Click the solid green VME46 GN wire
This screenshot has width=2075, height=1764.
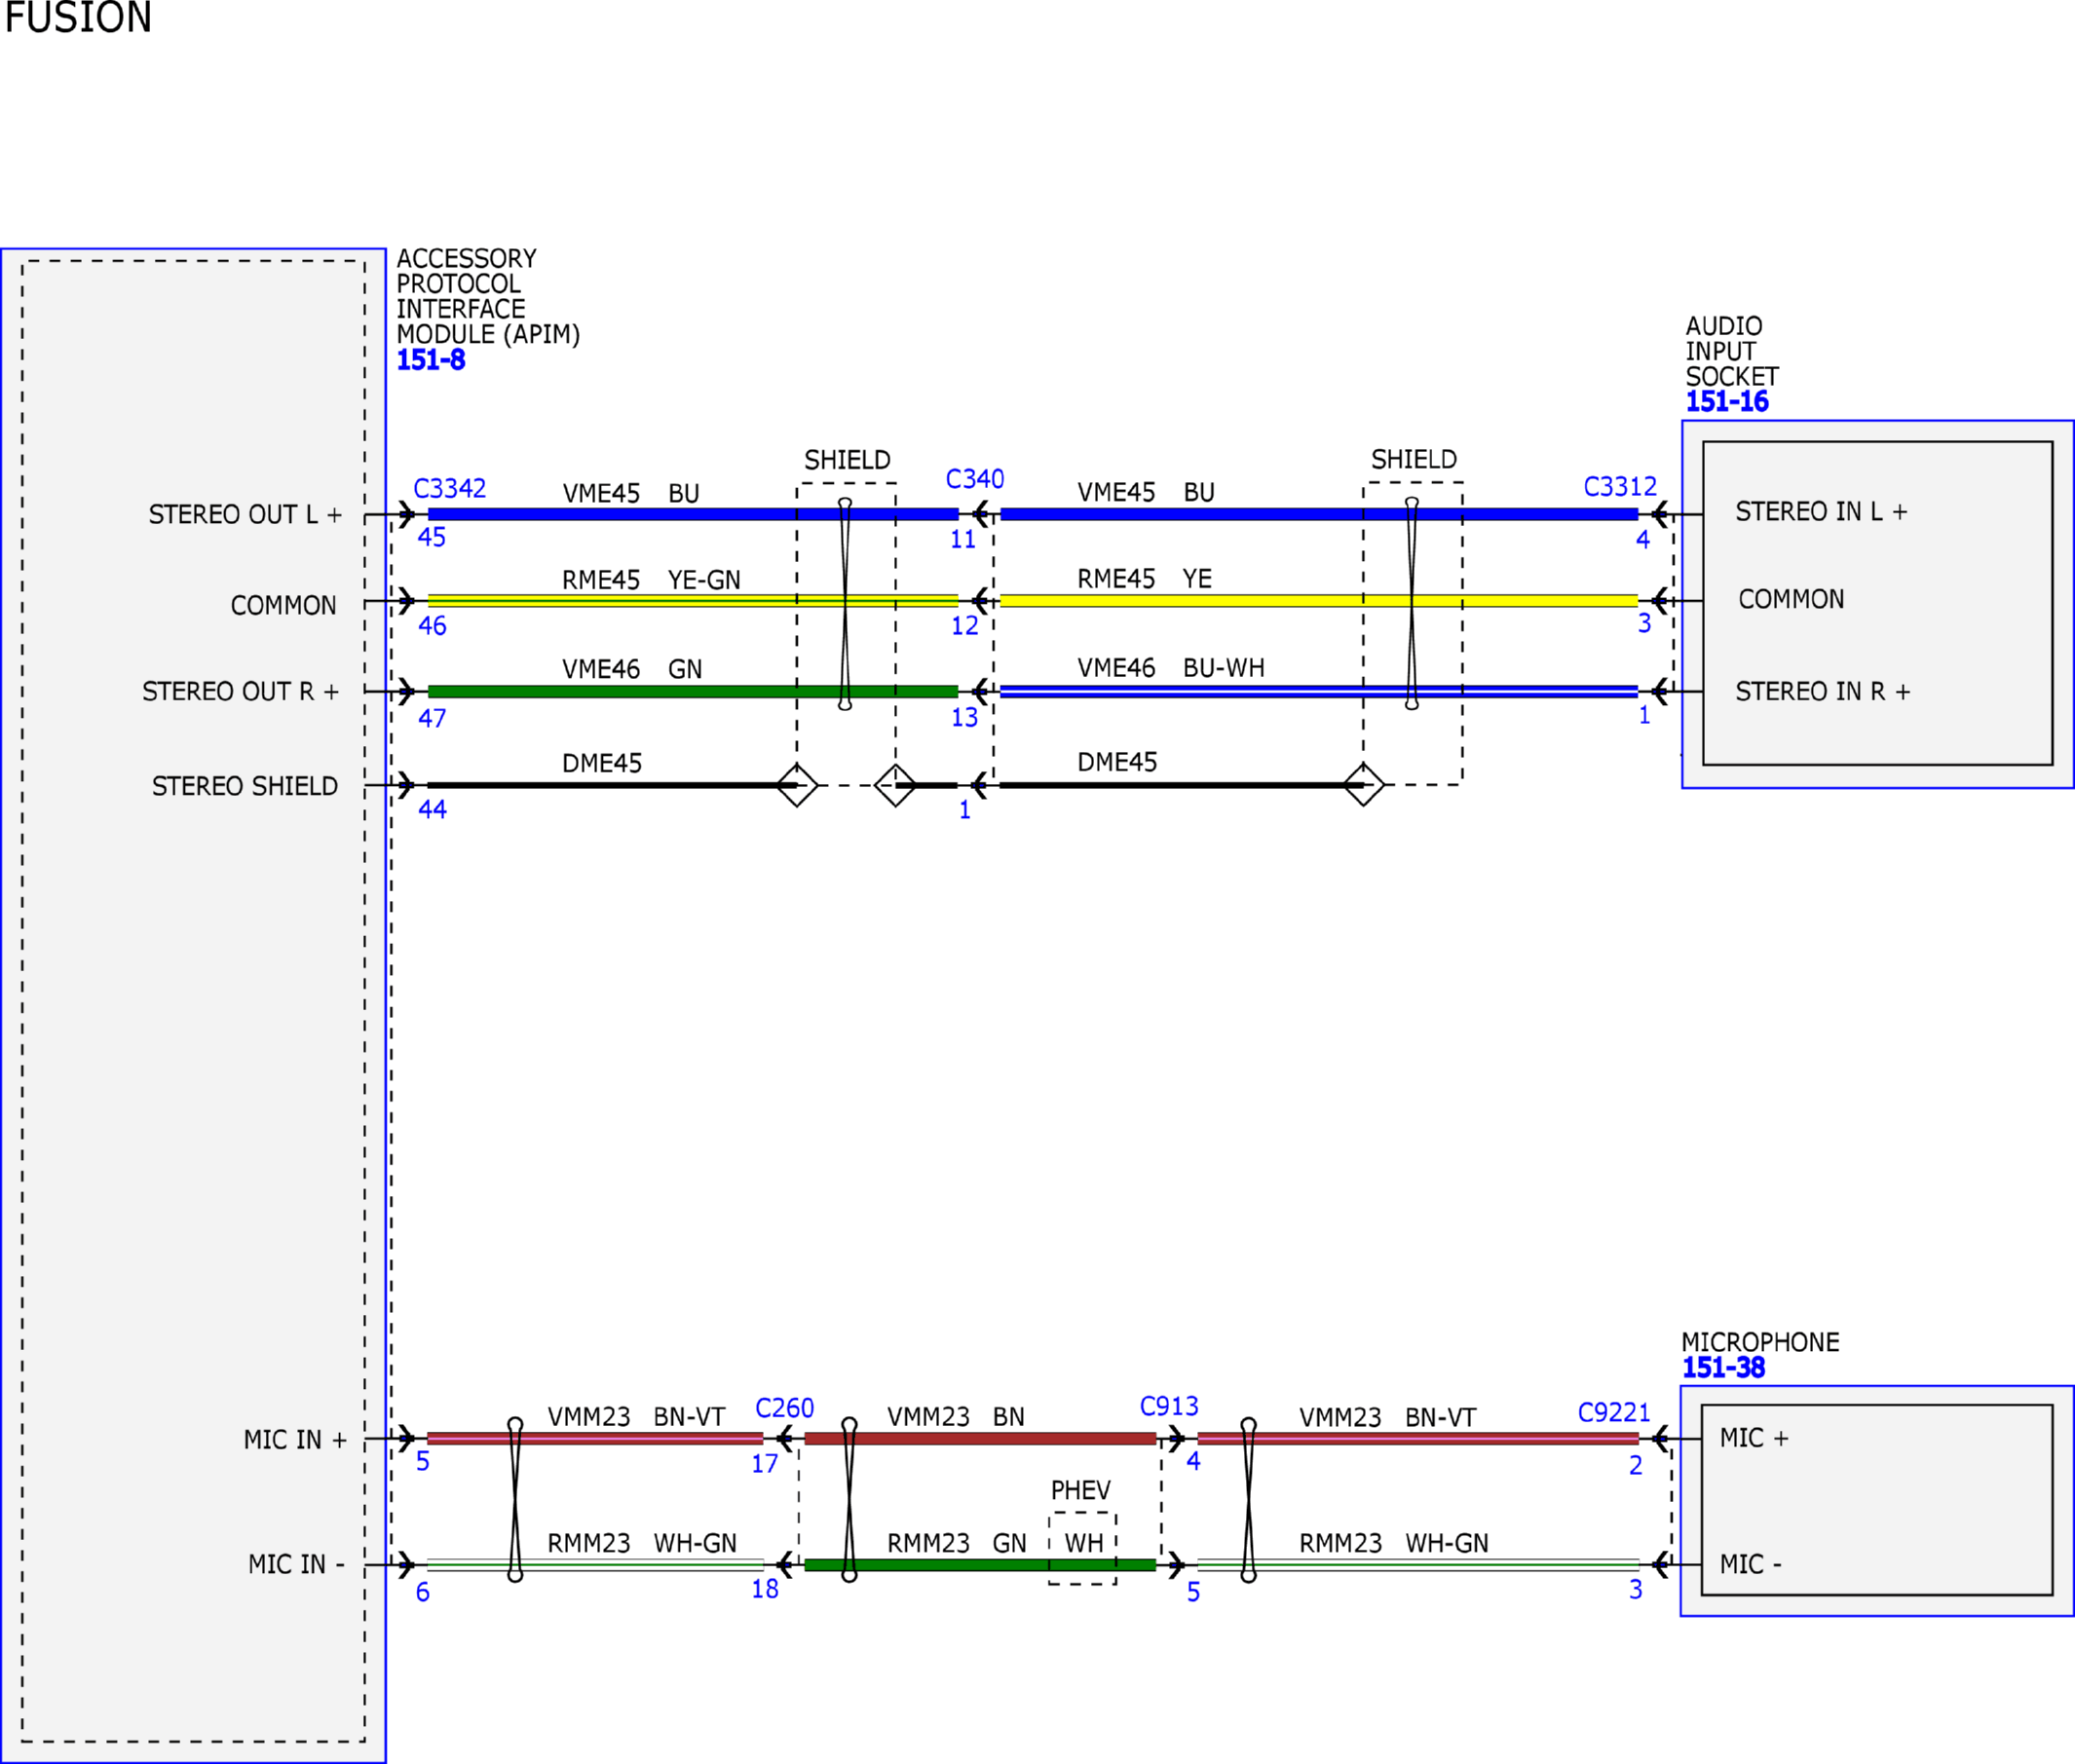coord(693,691)
